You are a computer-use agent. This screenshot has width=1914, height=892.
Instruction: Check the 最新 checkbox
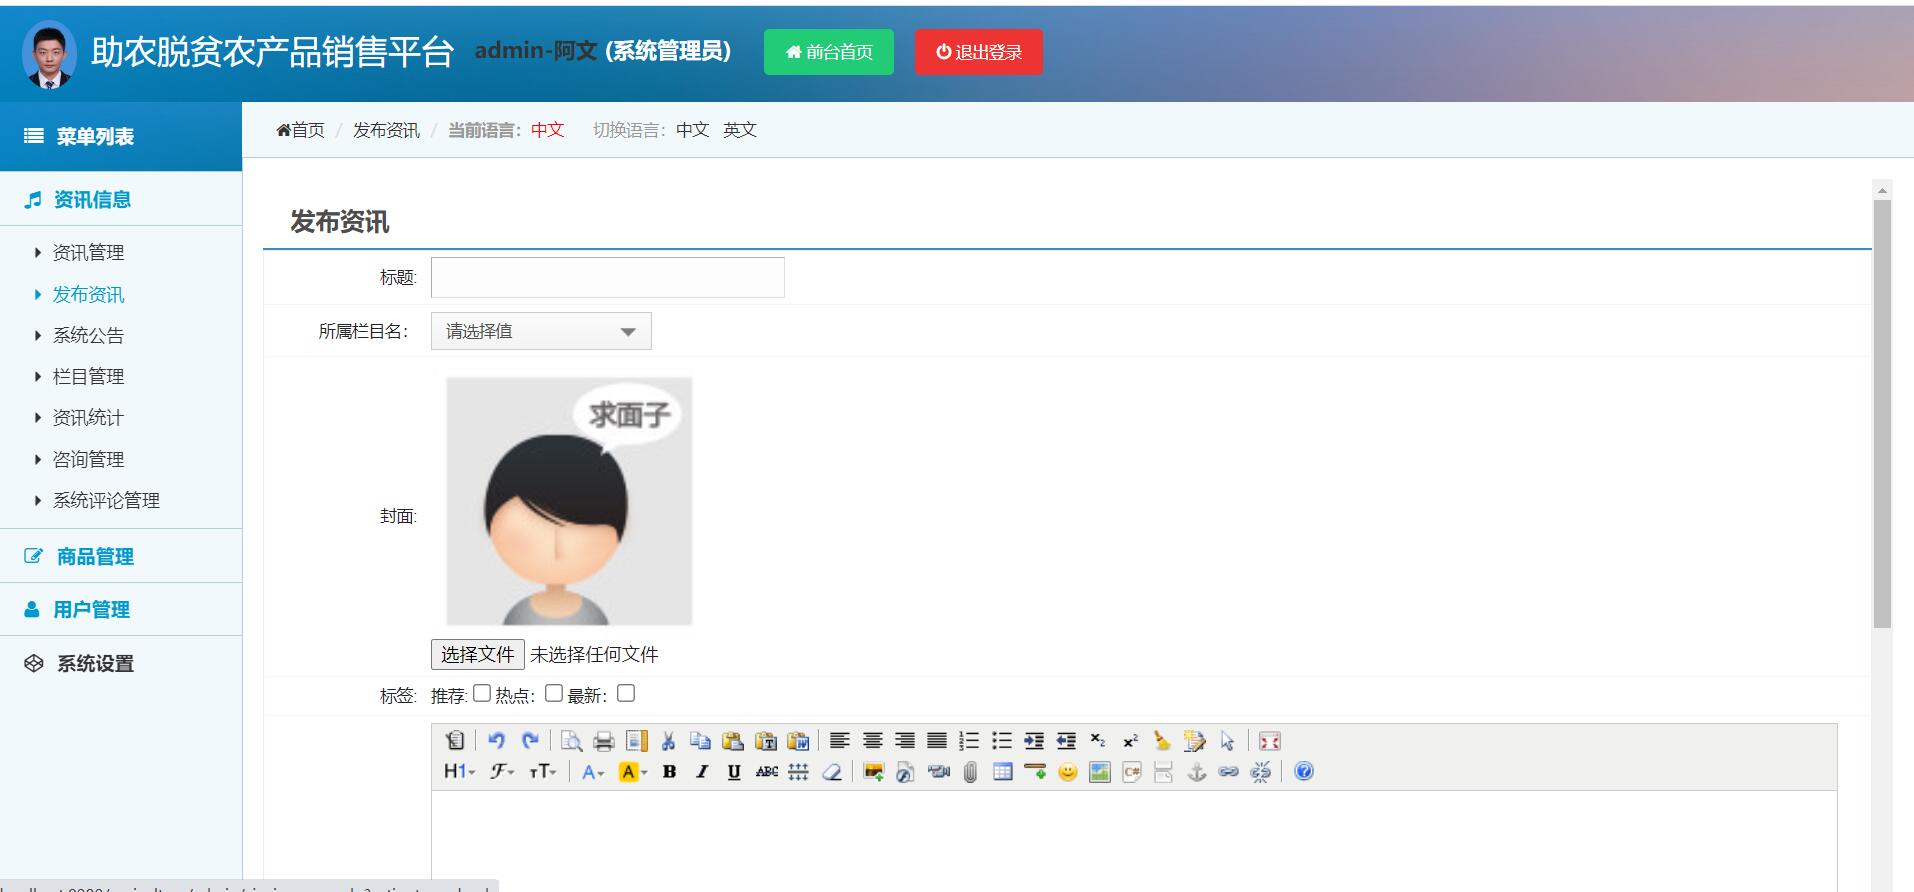tap(626, 693)
